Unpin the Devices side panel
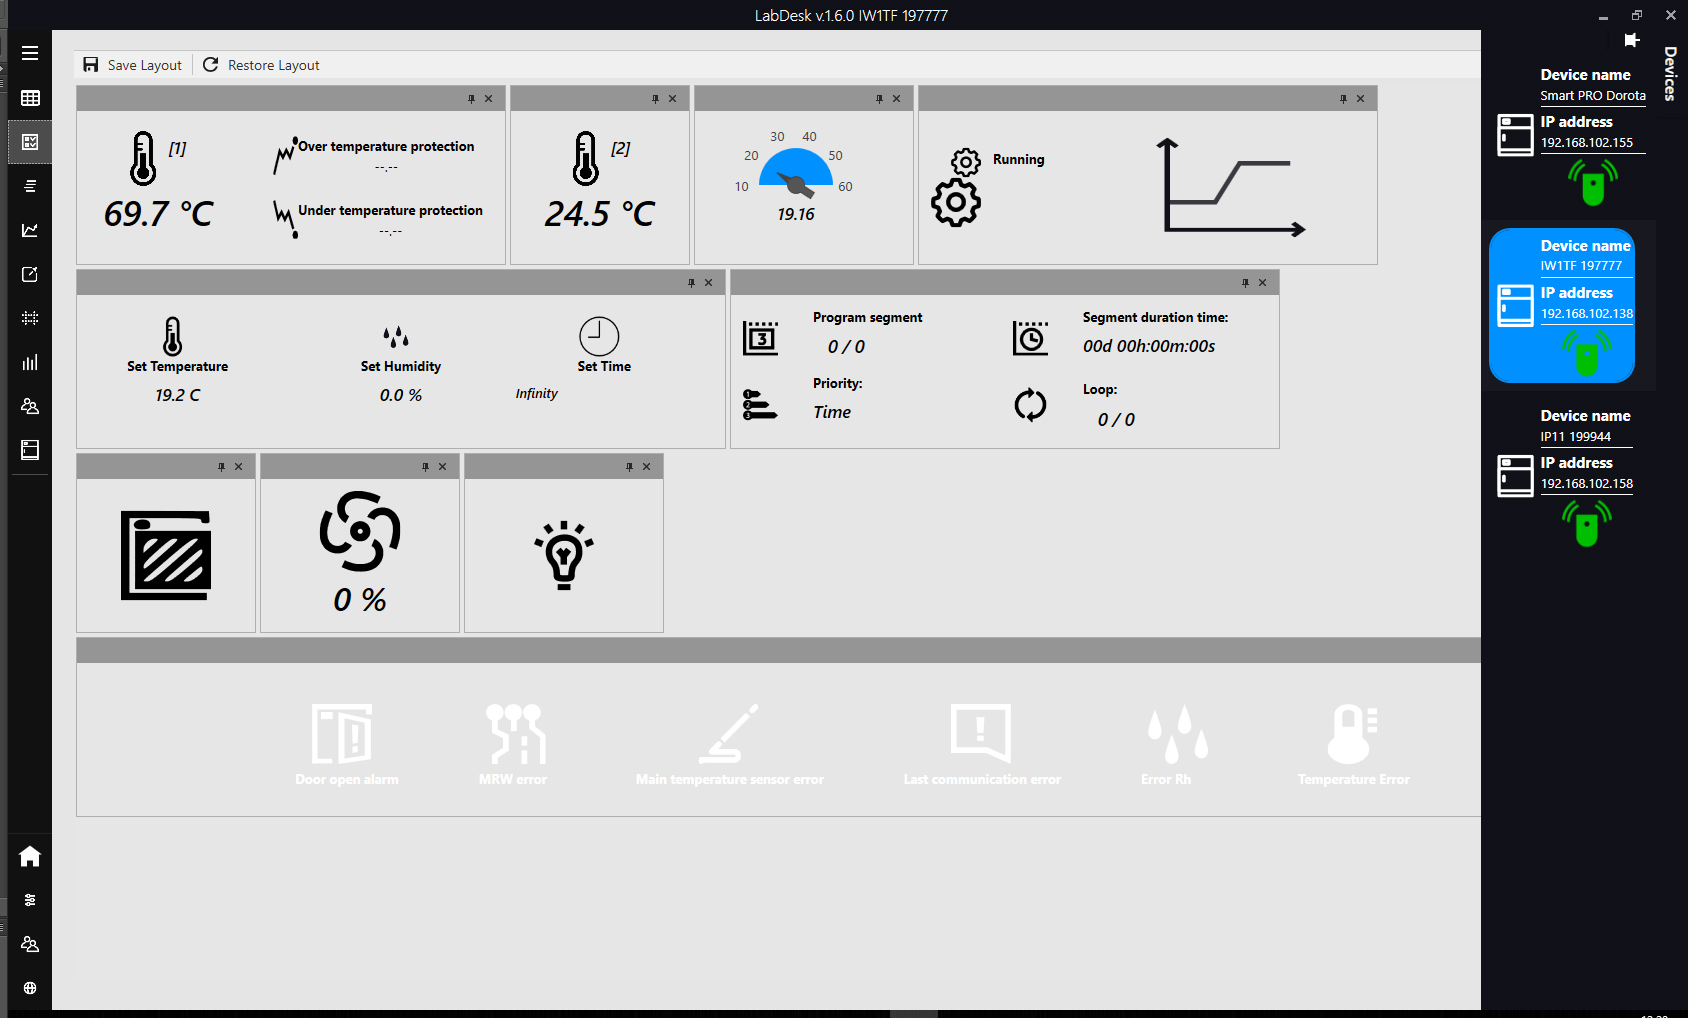Screen dimensions: 1688x1018 pos(1632,40)
